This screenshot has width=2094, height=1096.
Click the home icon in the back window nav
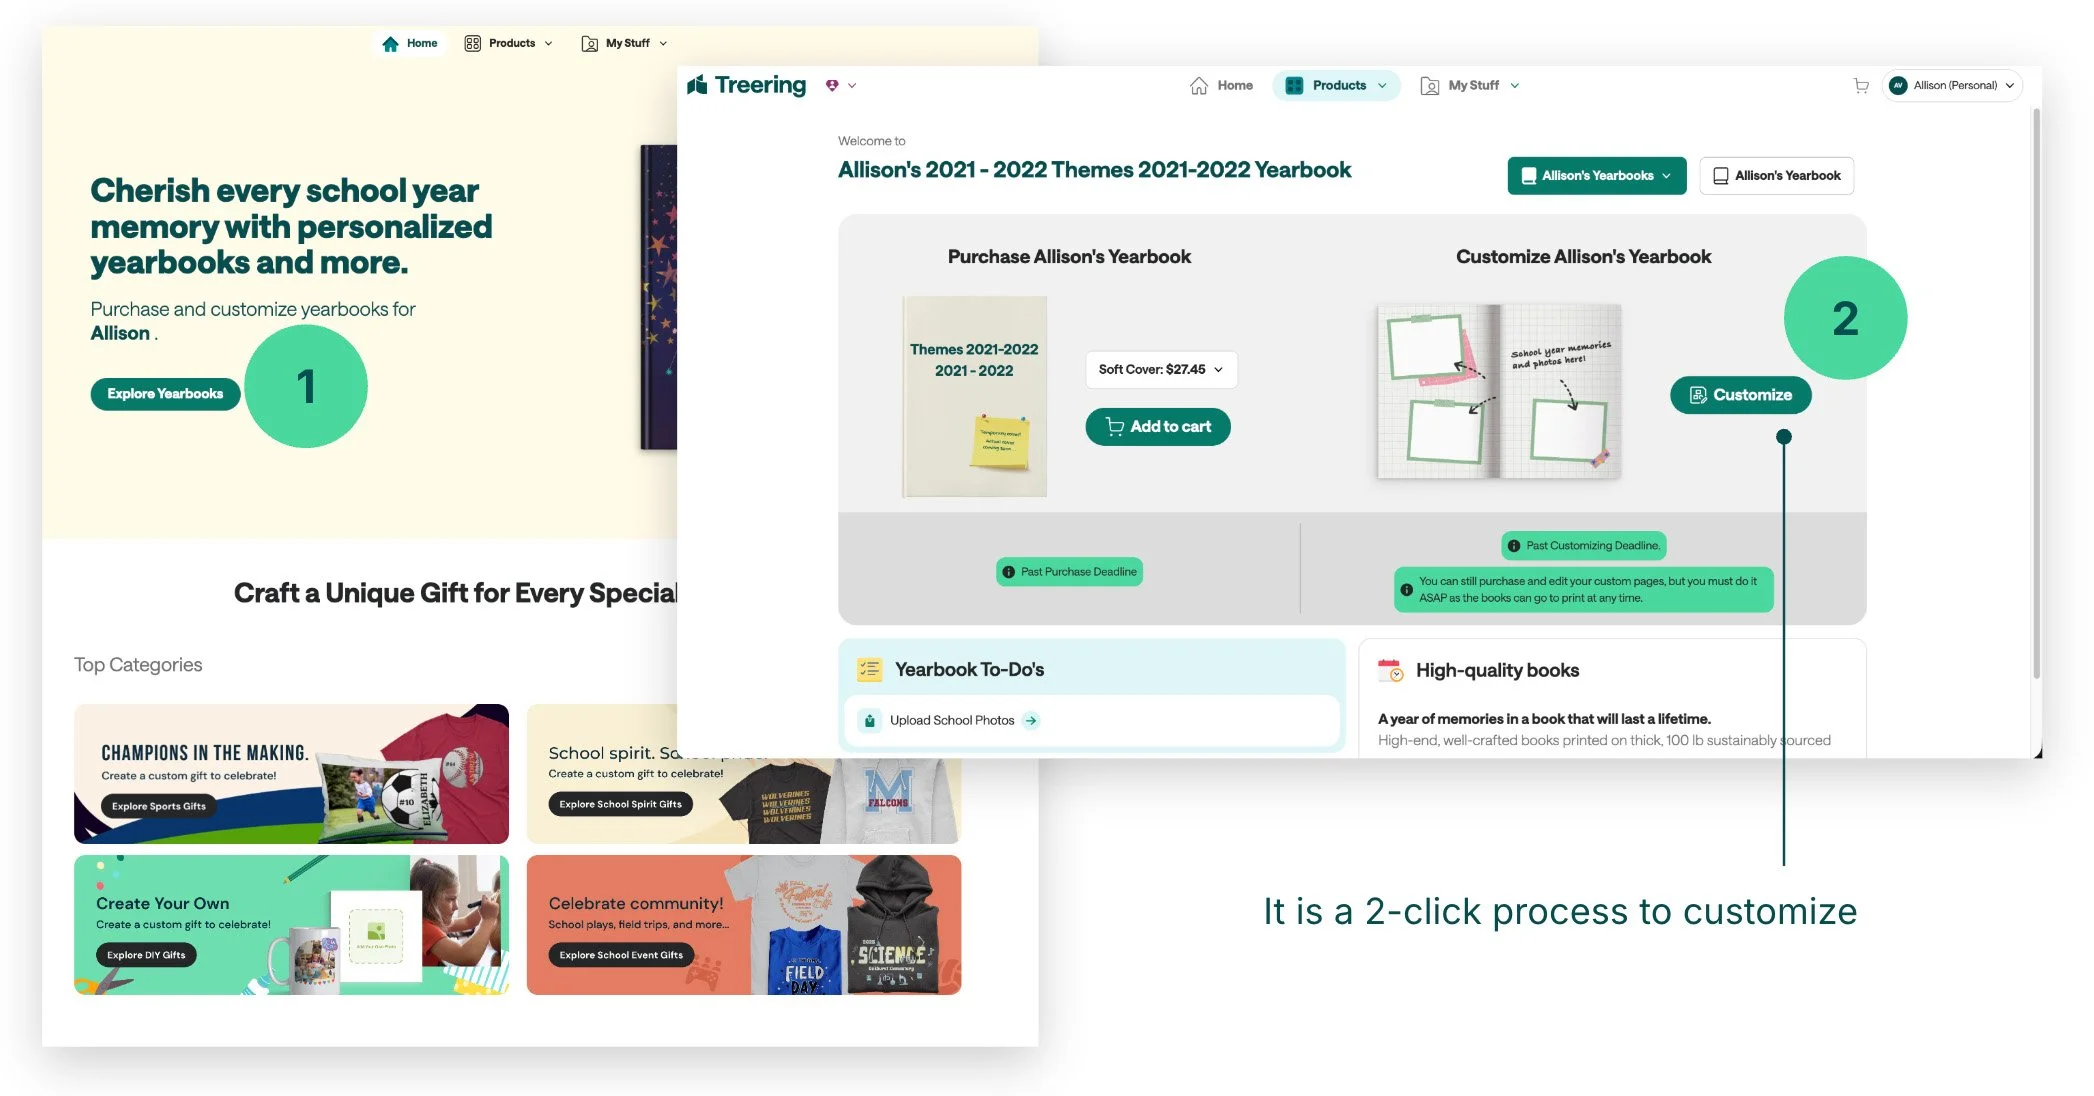pos(391,43)
